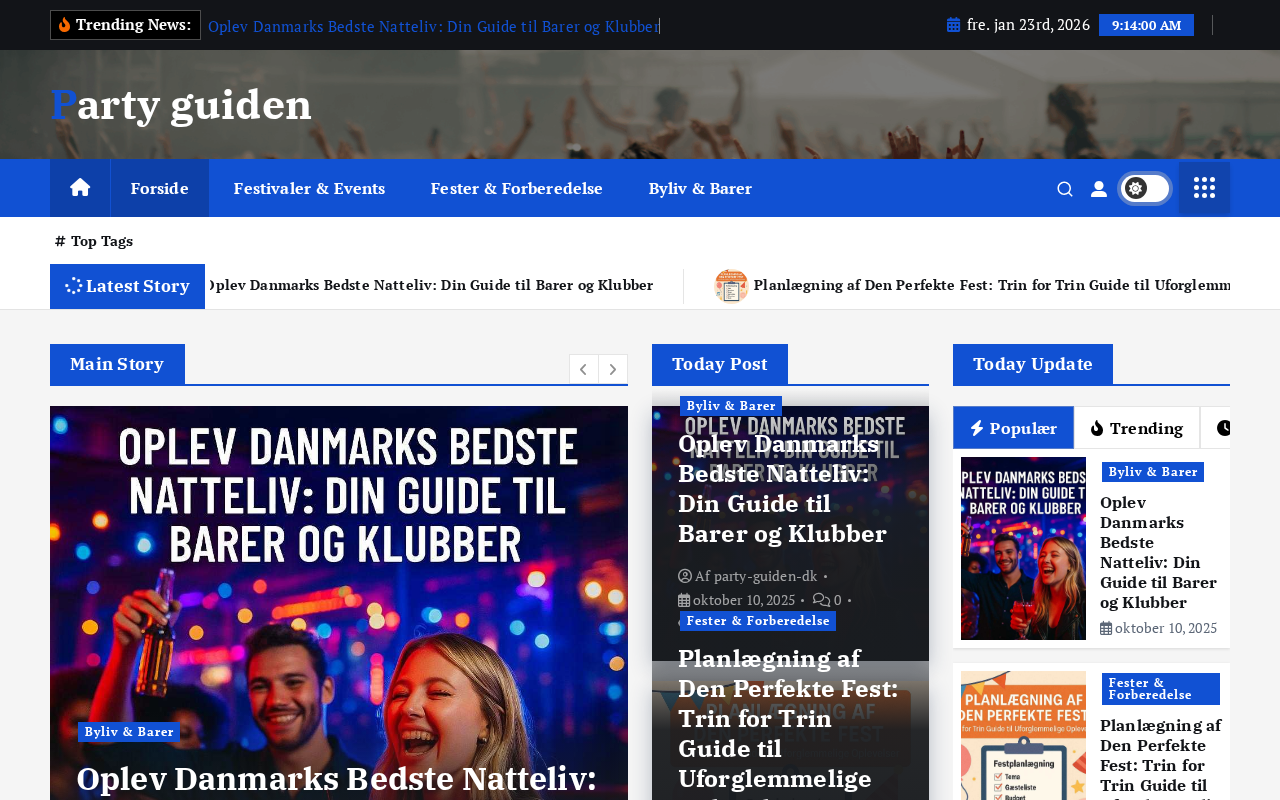Click the user account icon
Screen dimensions: 1280x800
click(x=1099, y=189)
